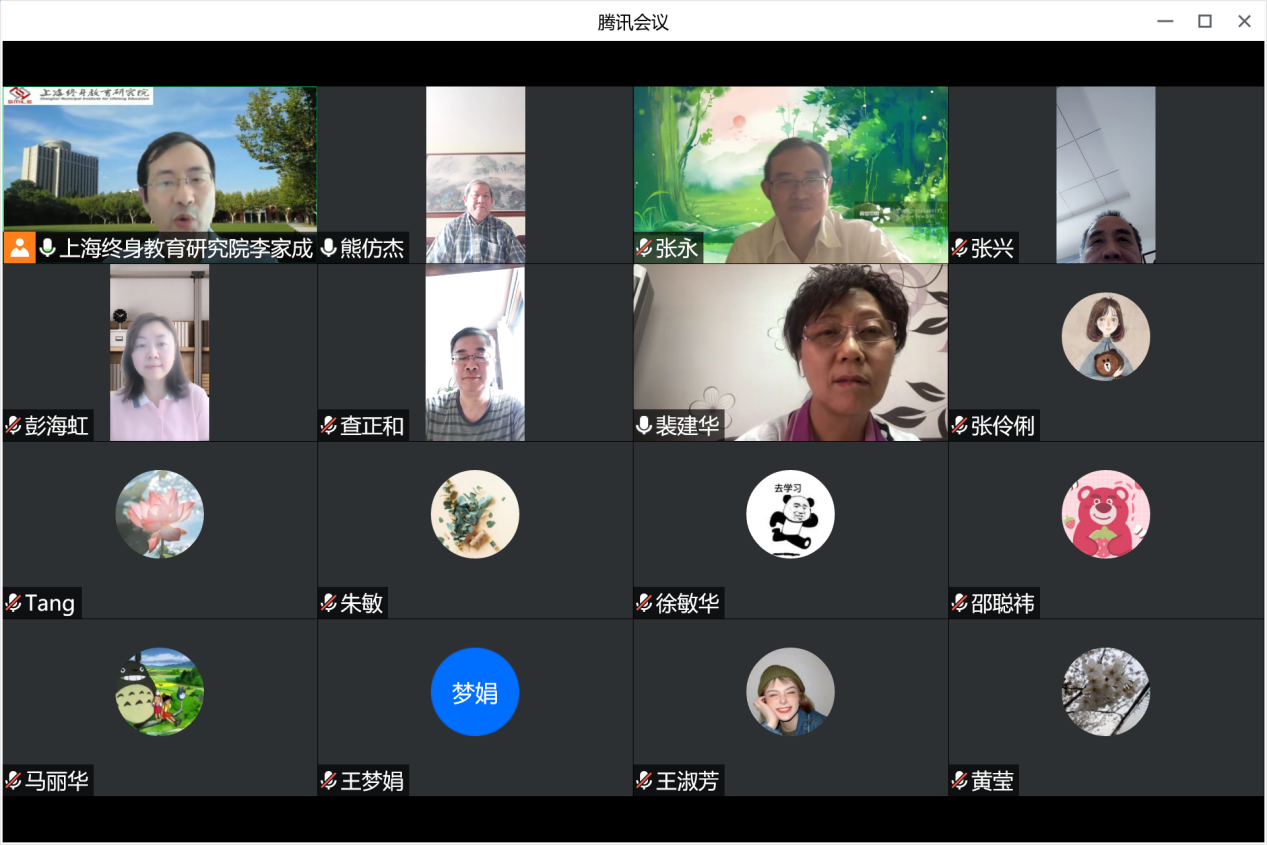1267x845 pixels.
Task: Click the microphone icon next to 熊仿杰
Action: (329, 248)
